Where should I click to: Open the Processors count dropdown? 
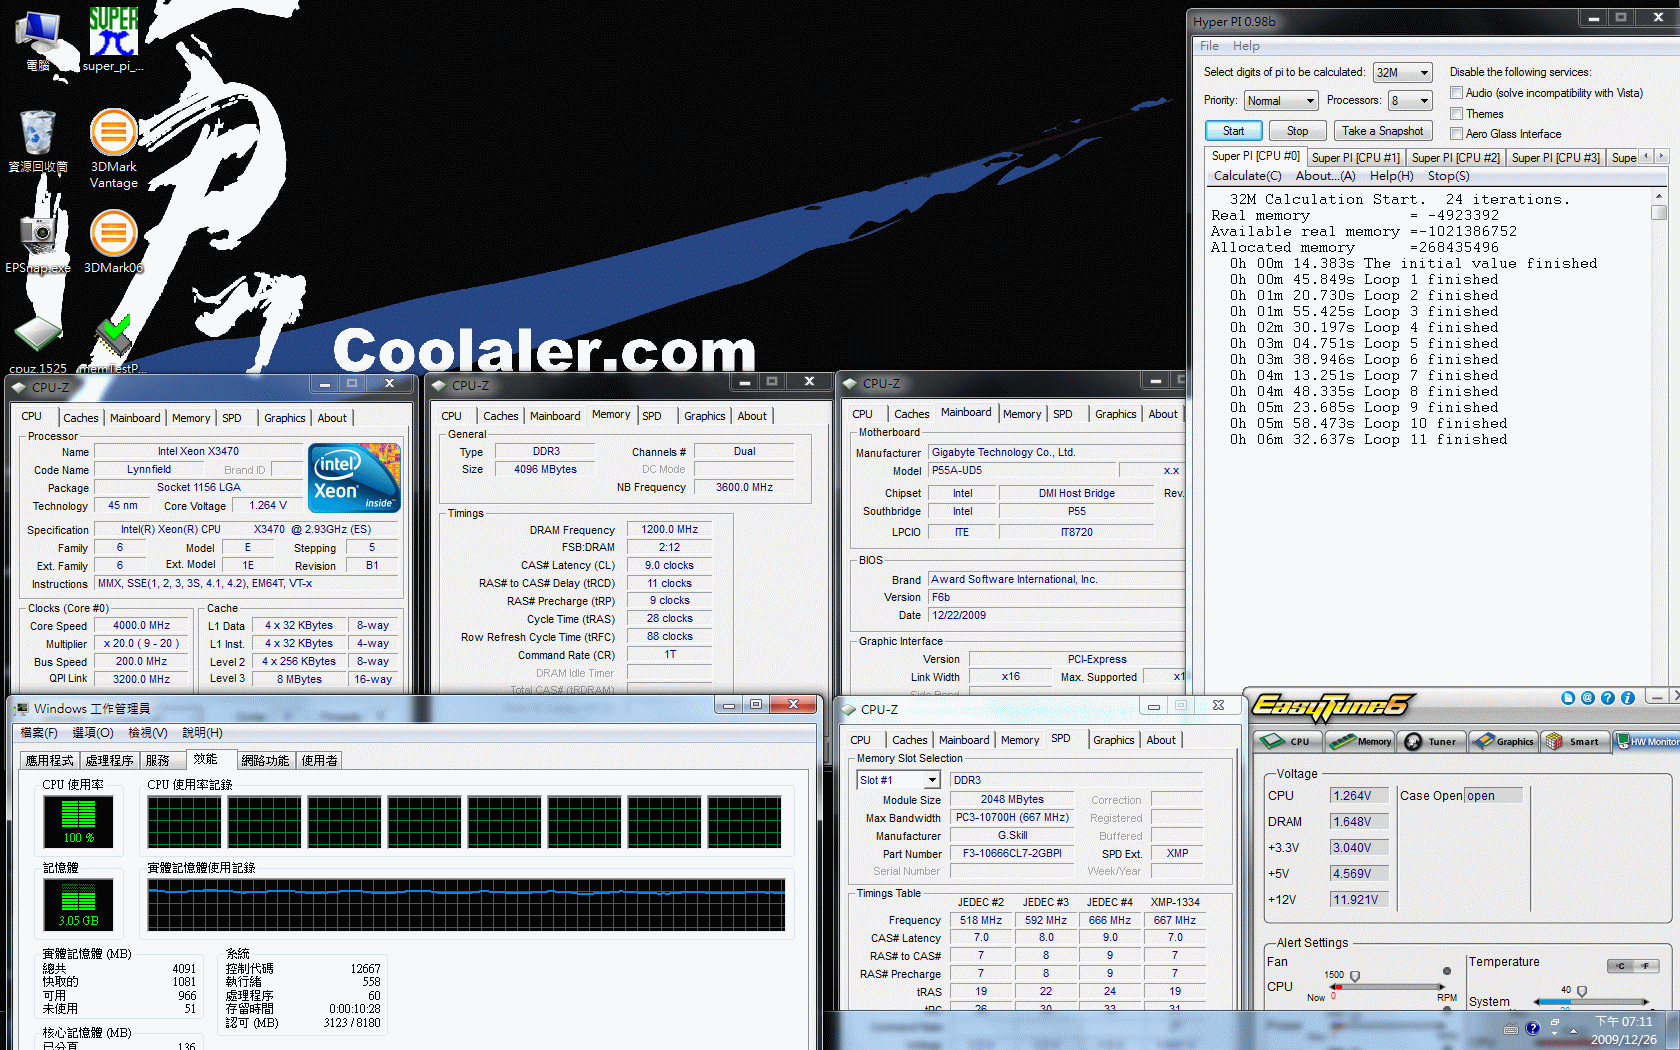[1410, 101]
